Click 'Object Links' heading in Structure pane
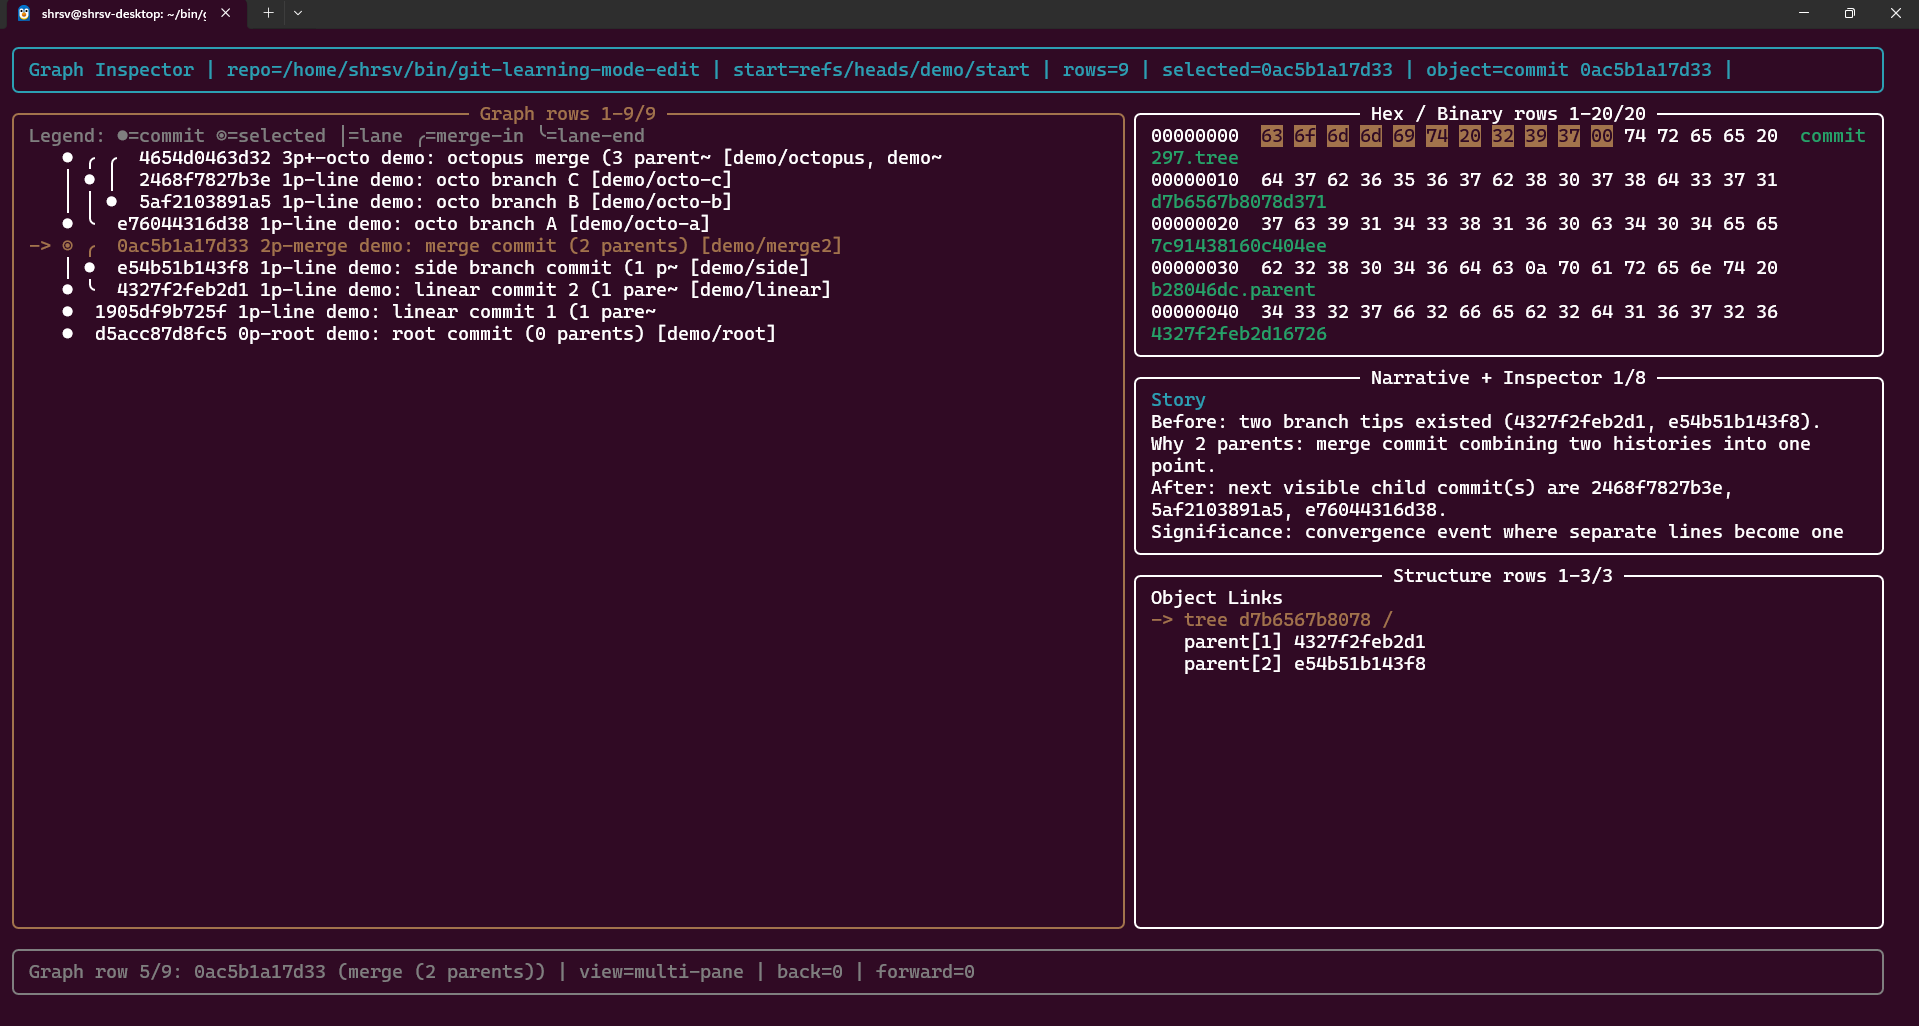1919x1026 pixels. click(x=1216, y=598)
